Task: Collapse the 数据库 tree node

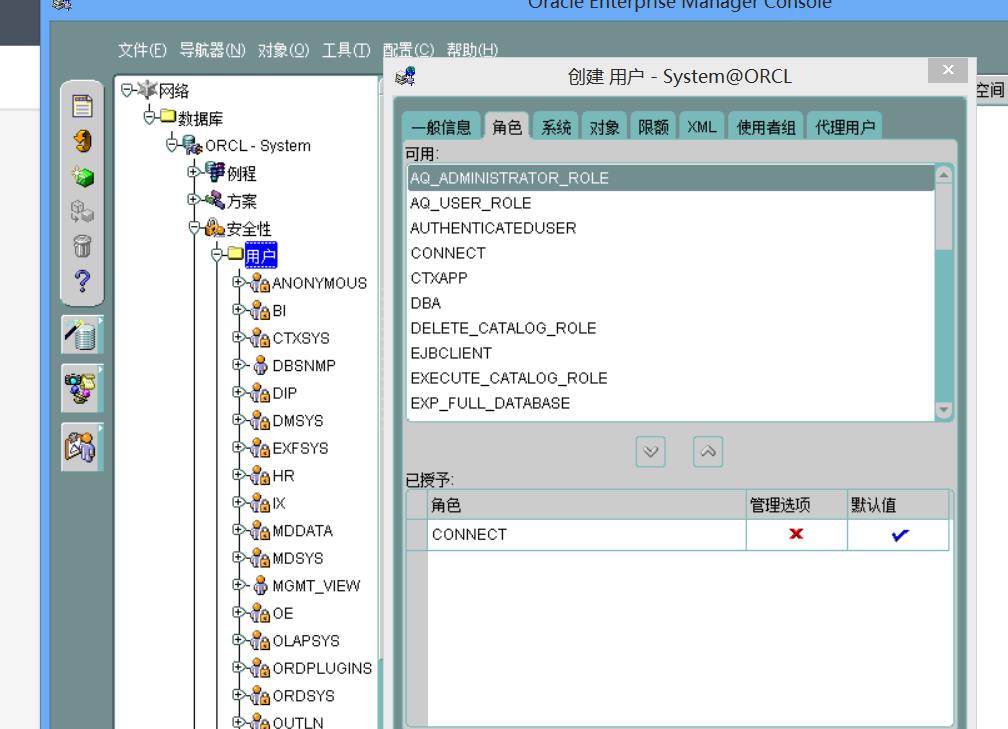Action: click(150, 117)
